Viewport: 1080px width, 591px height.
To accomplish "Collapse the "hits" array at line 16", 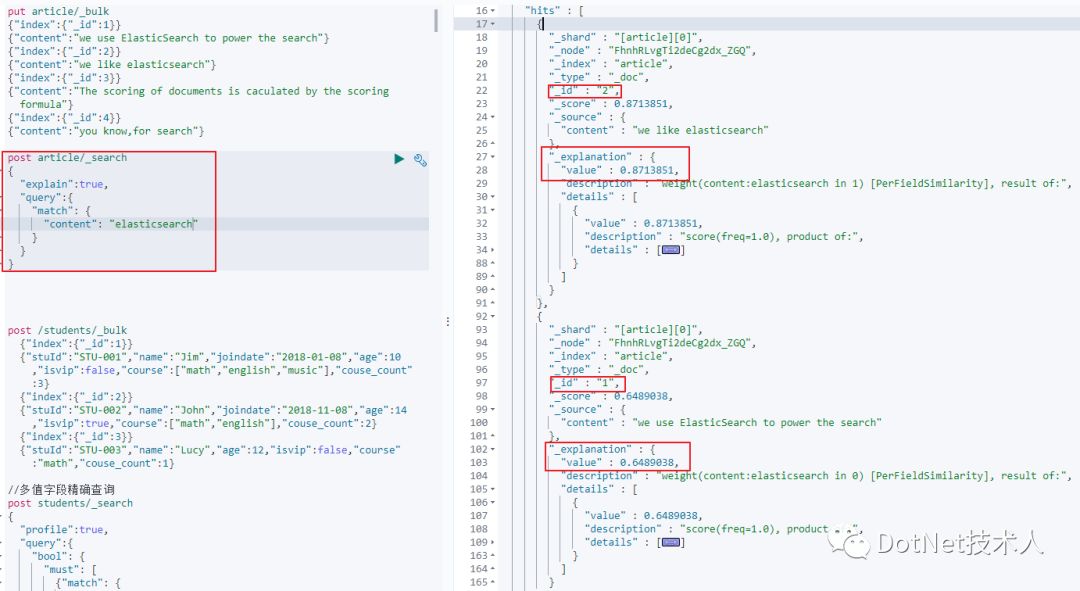I will [493, 11].
